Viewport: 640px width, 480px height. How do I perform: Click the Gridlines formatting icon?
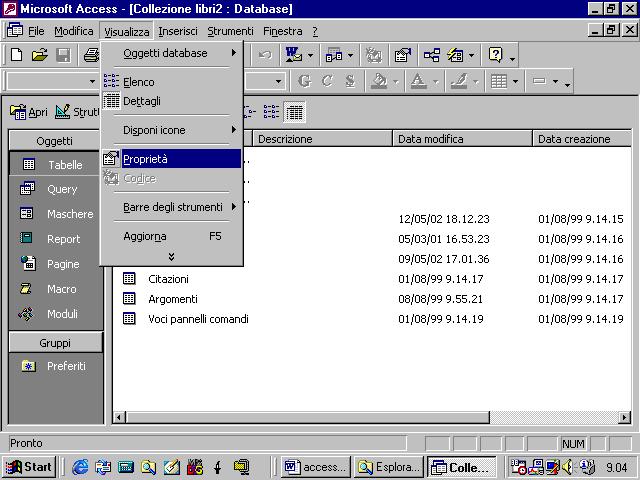click(x=498, y=81)
